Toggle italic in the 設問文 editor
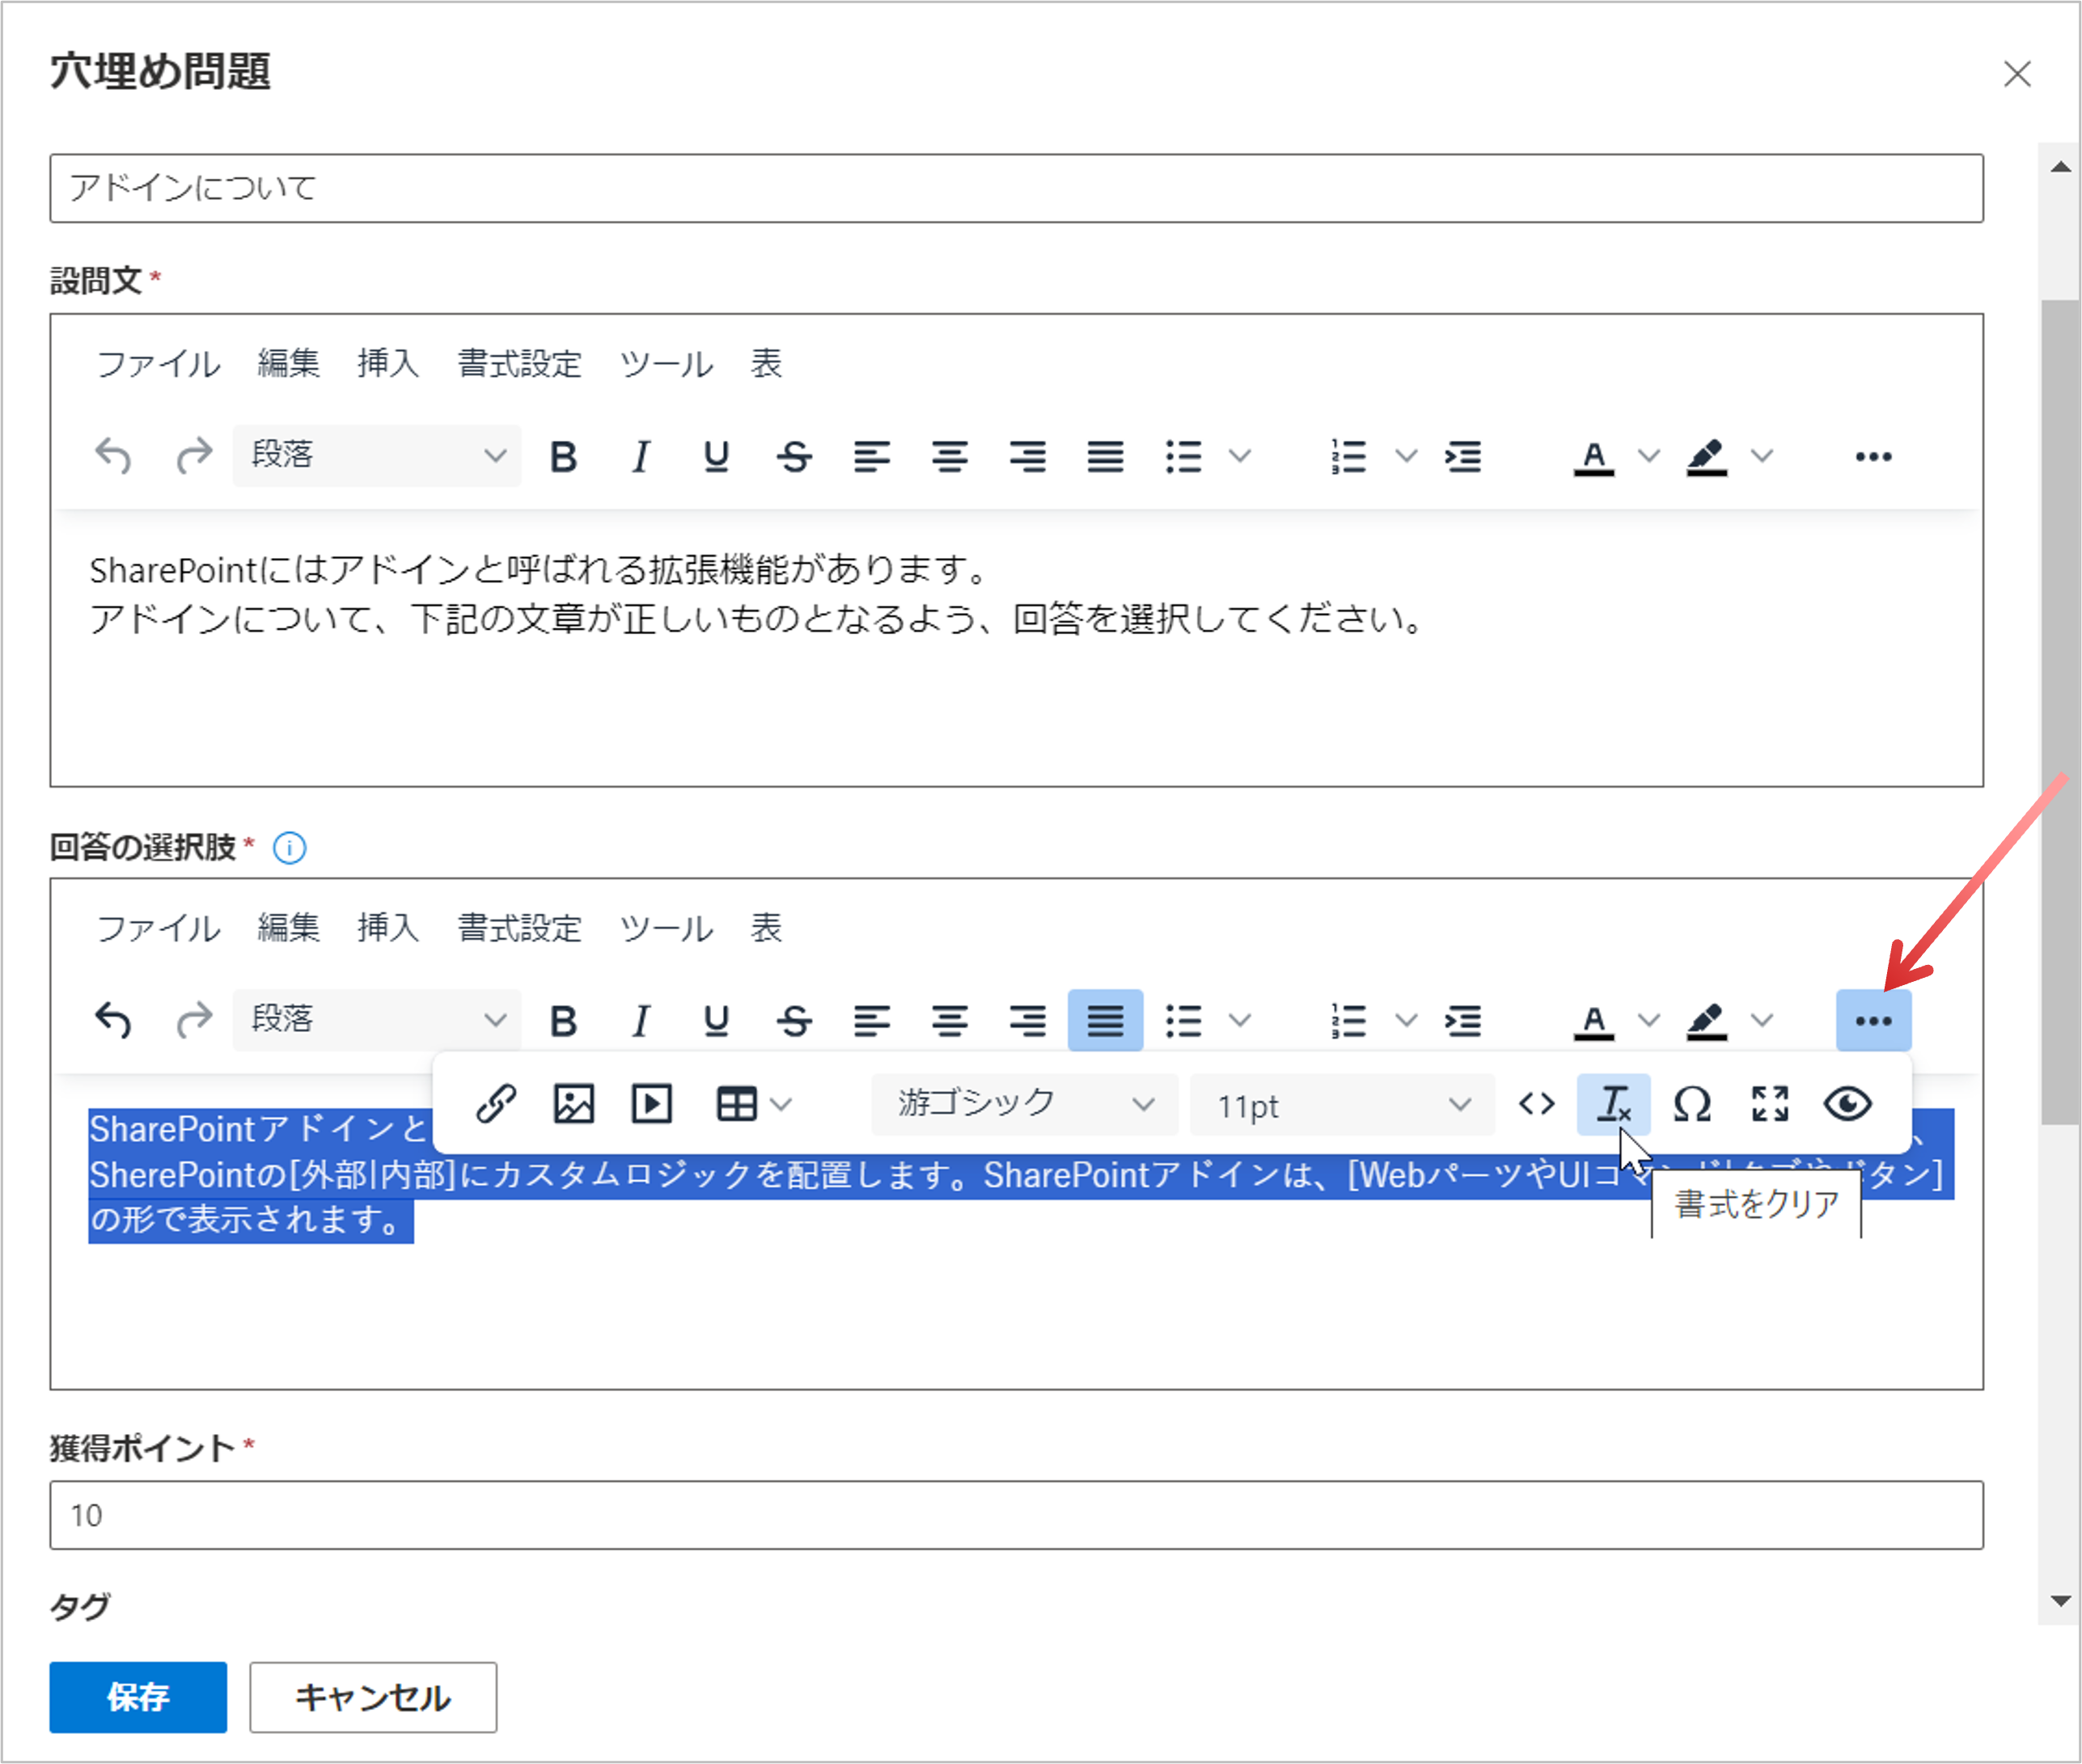The width and height of the screenshot is (2082, 1764). tap(640, 456)
